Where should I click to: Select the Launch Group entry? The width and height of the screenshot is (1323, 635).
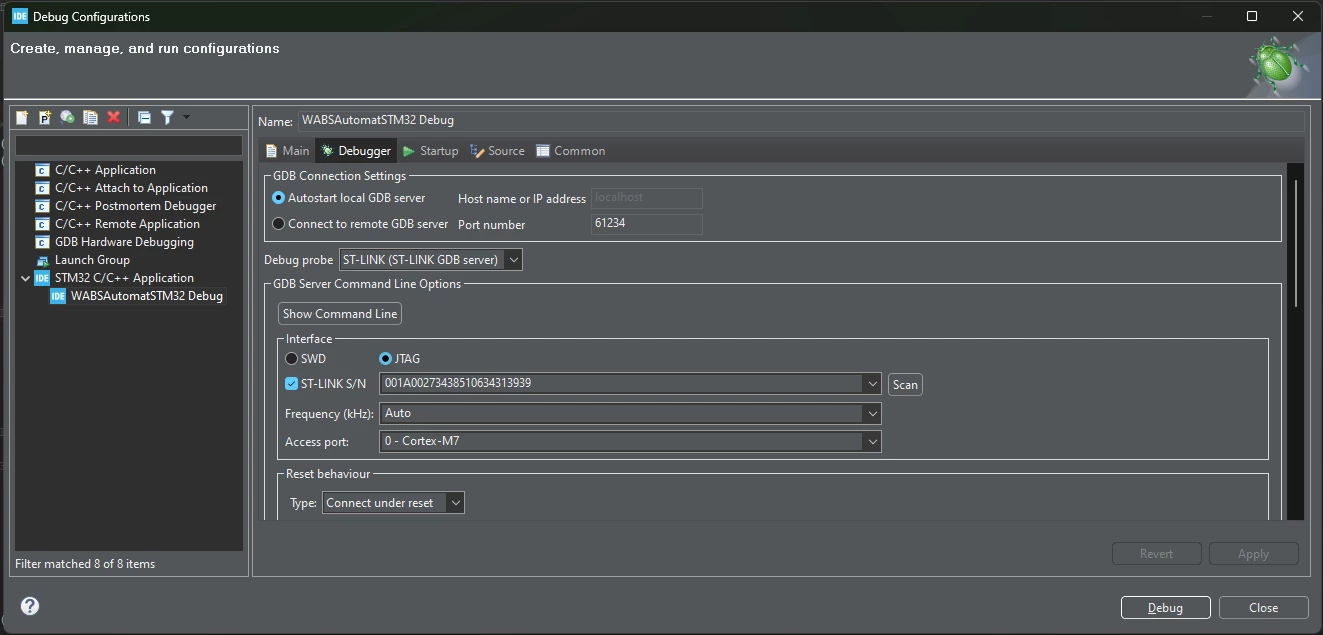pyautogui.click(x=92, y=260)
